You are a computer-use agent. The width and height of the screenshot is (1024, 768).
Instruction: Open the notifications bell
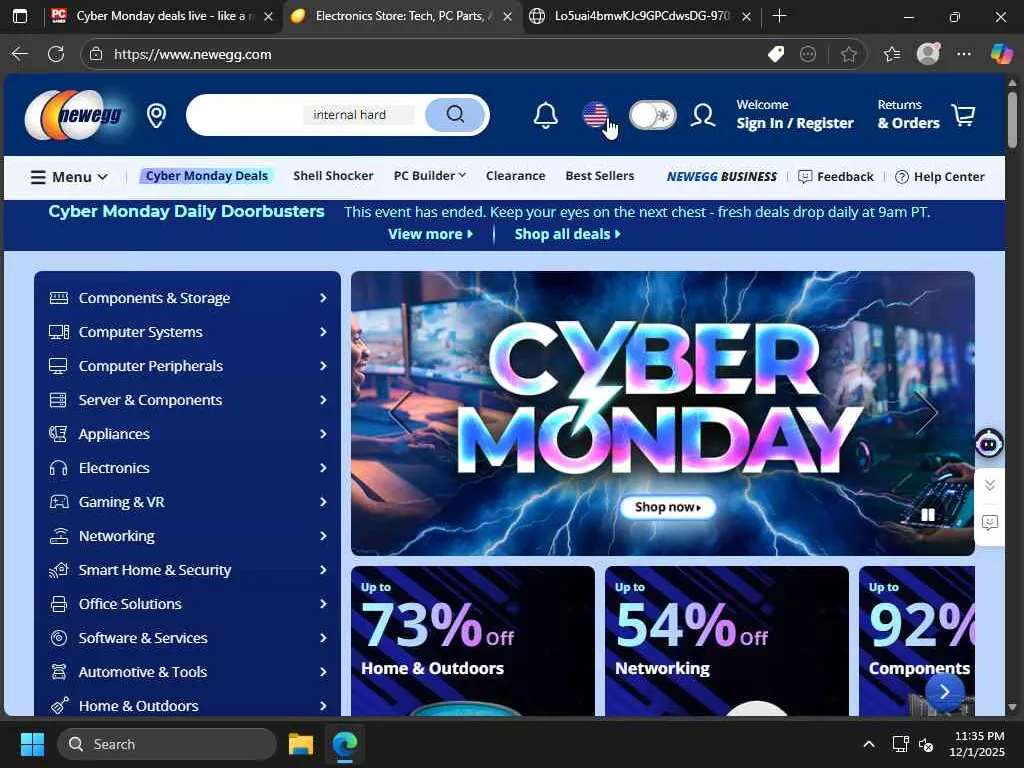coord(545,116)
